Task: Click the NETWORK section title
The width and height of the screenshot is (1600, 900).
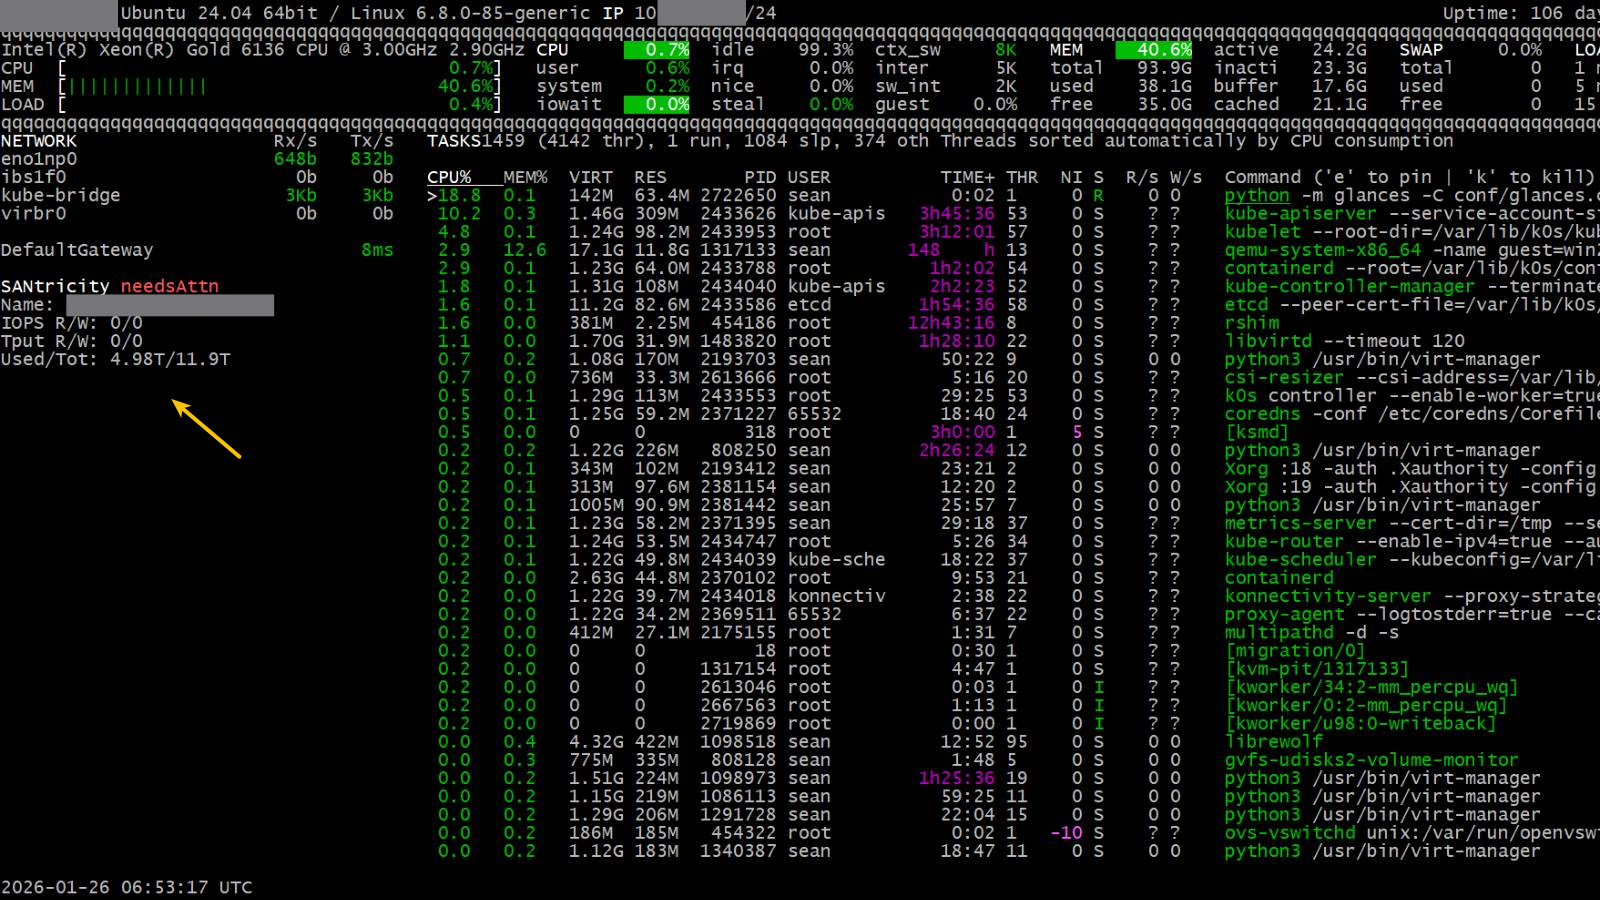Action: pyautogui.click(x=39, y=141)
